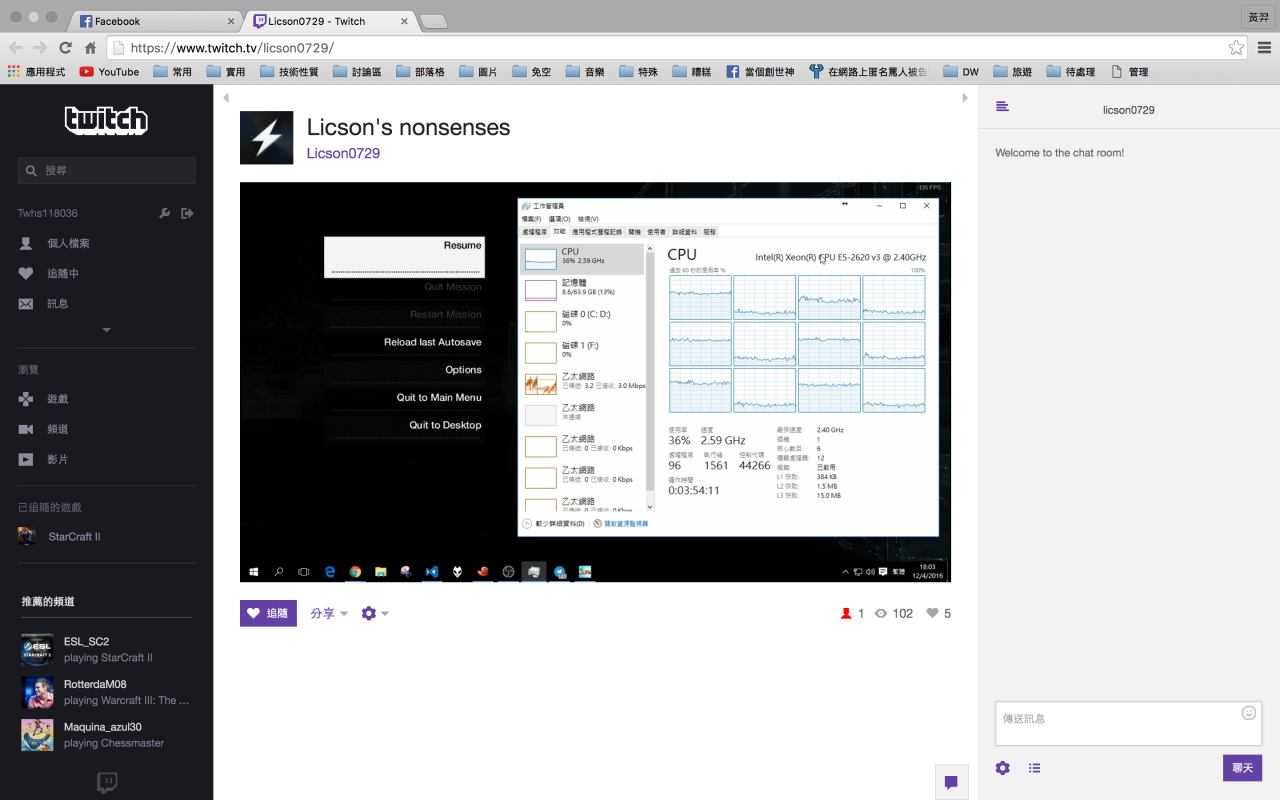
Task: Click the log out icon beside Twhs118036
Action: click(187, 213)
